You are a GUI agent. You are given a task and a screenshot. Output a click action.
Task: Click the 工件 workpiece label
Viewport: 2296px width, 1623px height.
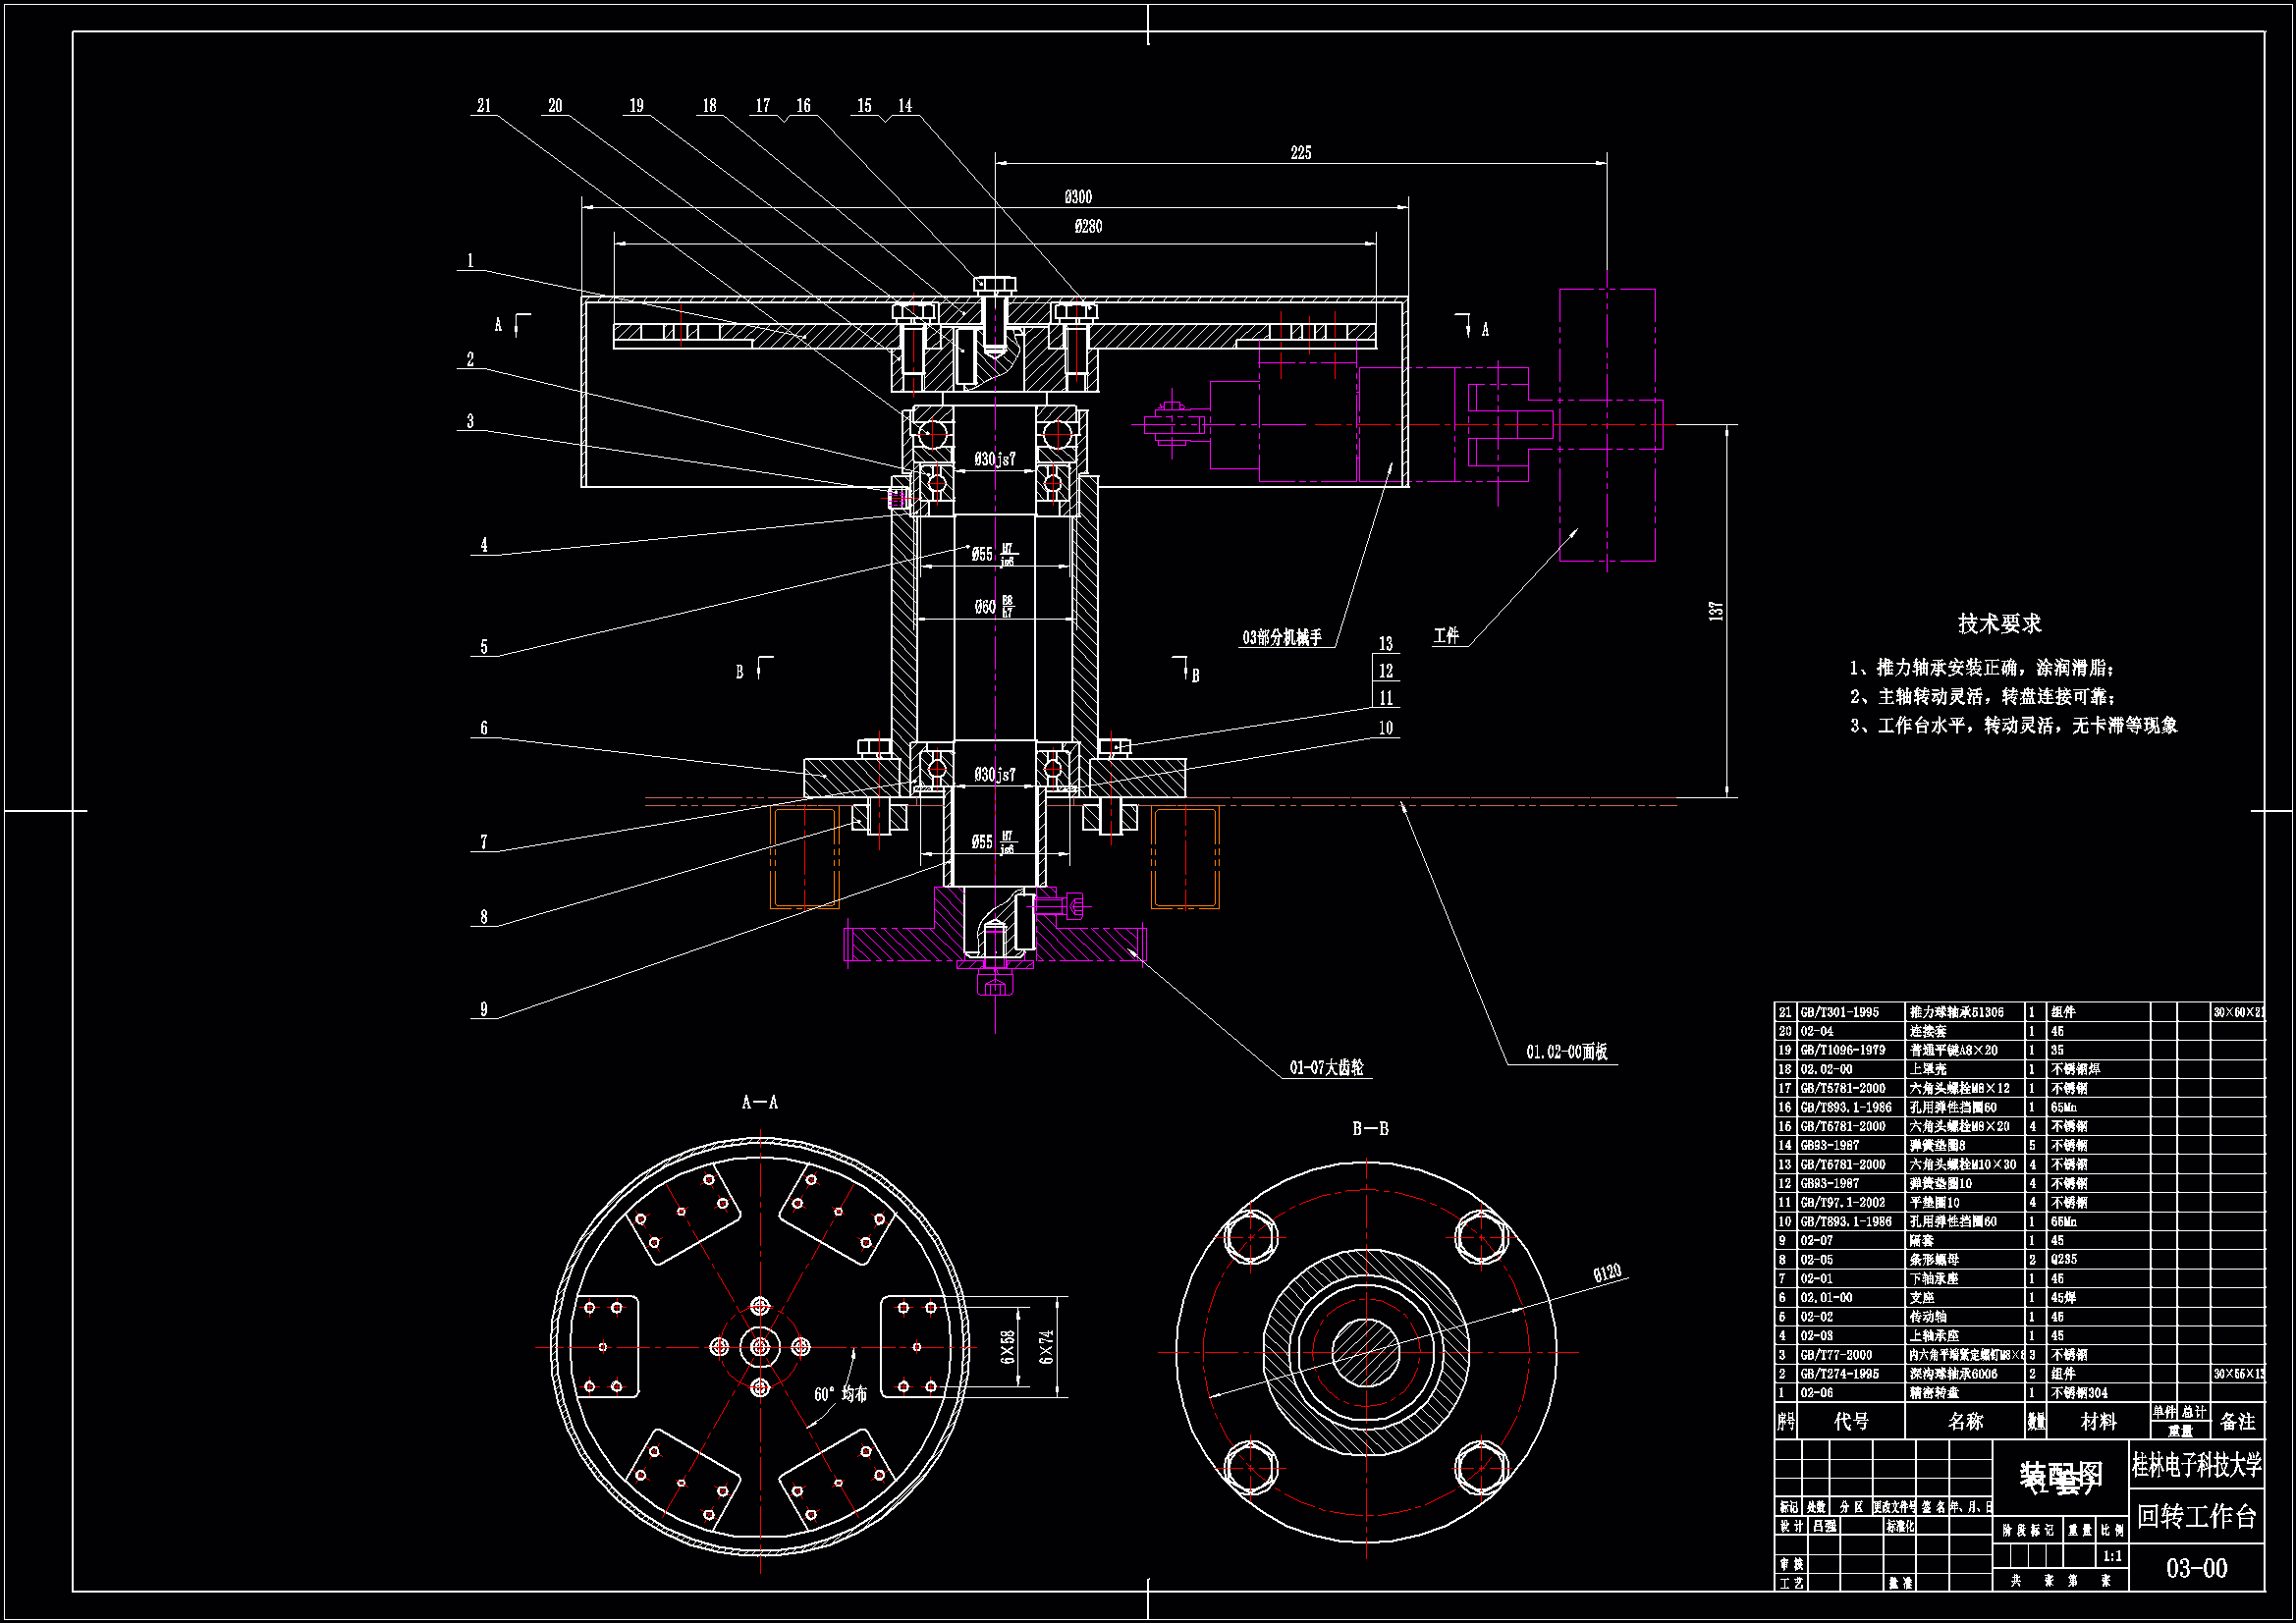coord(1446,636)
